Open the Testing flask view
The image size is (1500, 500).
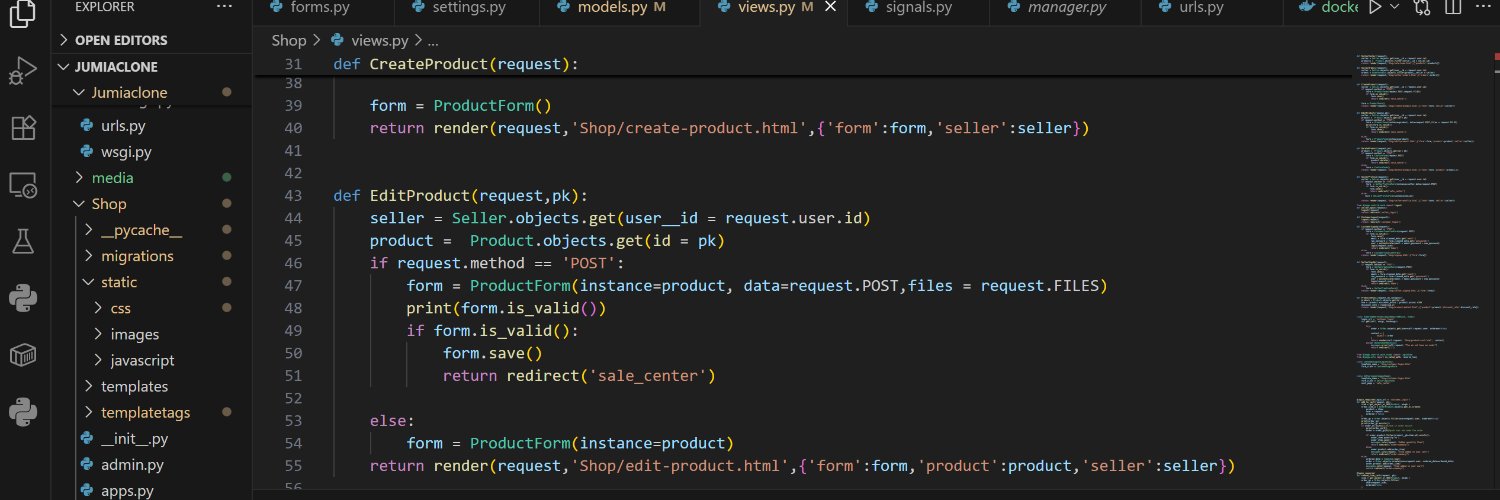click(22, 241)
